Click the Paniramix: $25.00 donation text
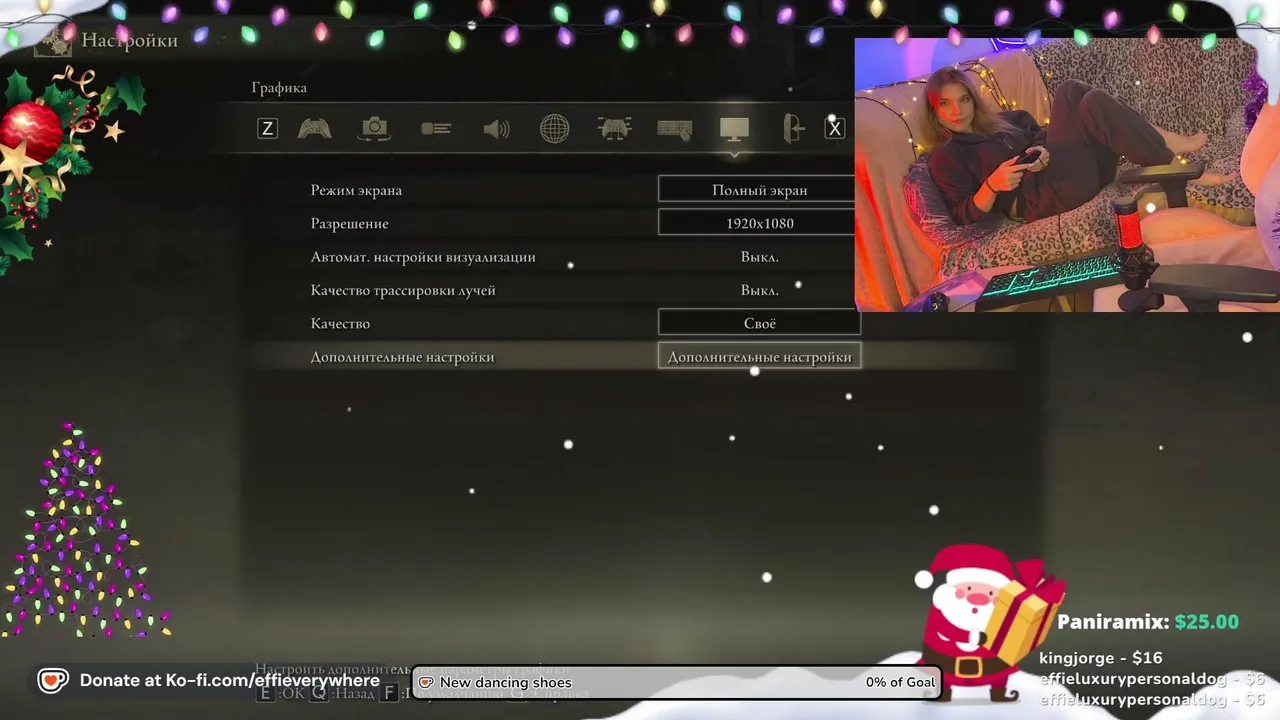The image size is (1280, 720). [x=1148, y=622]
